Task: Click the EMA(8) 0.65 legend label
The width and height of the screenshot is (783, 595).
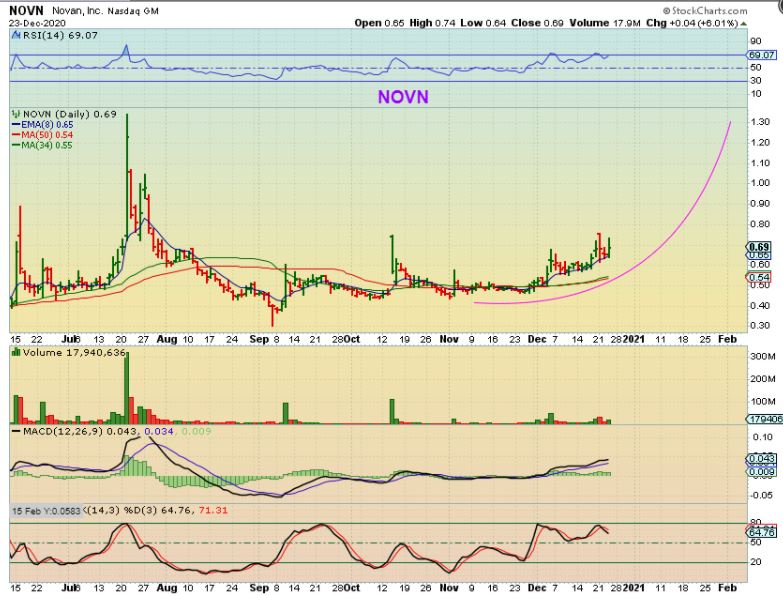Action: coord(47,125)
